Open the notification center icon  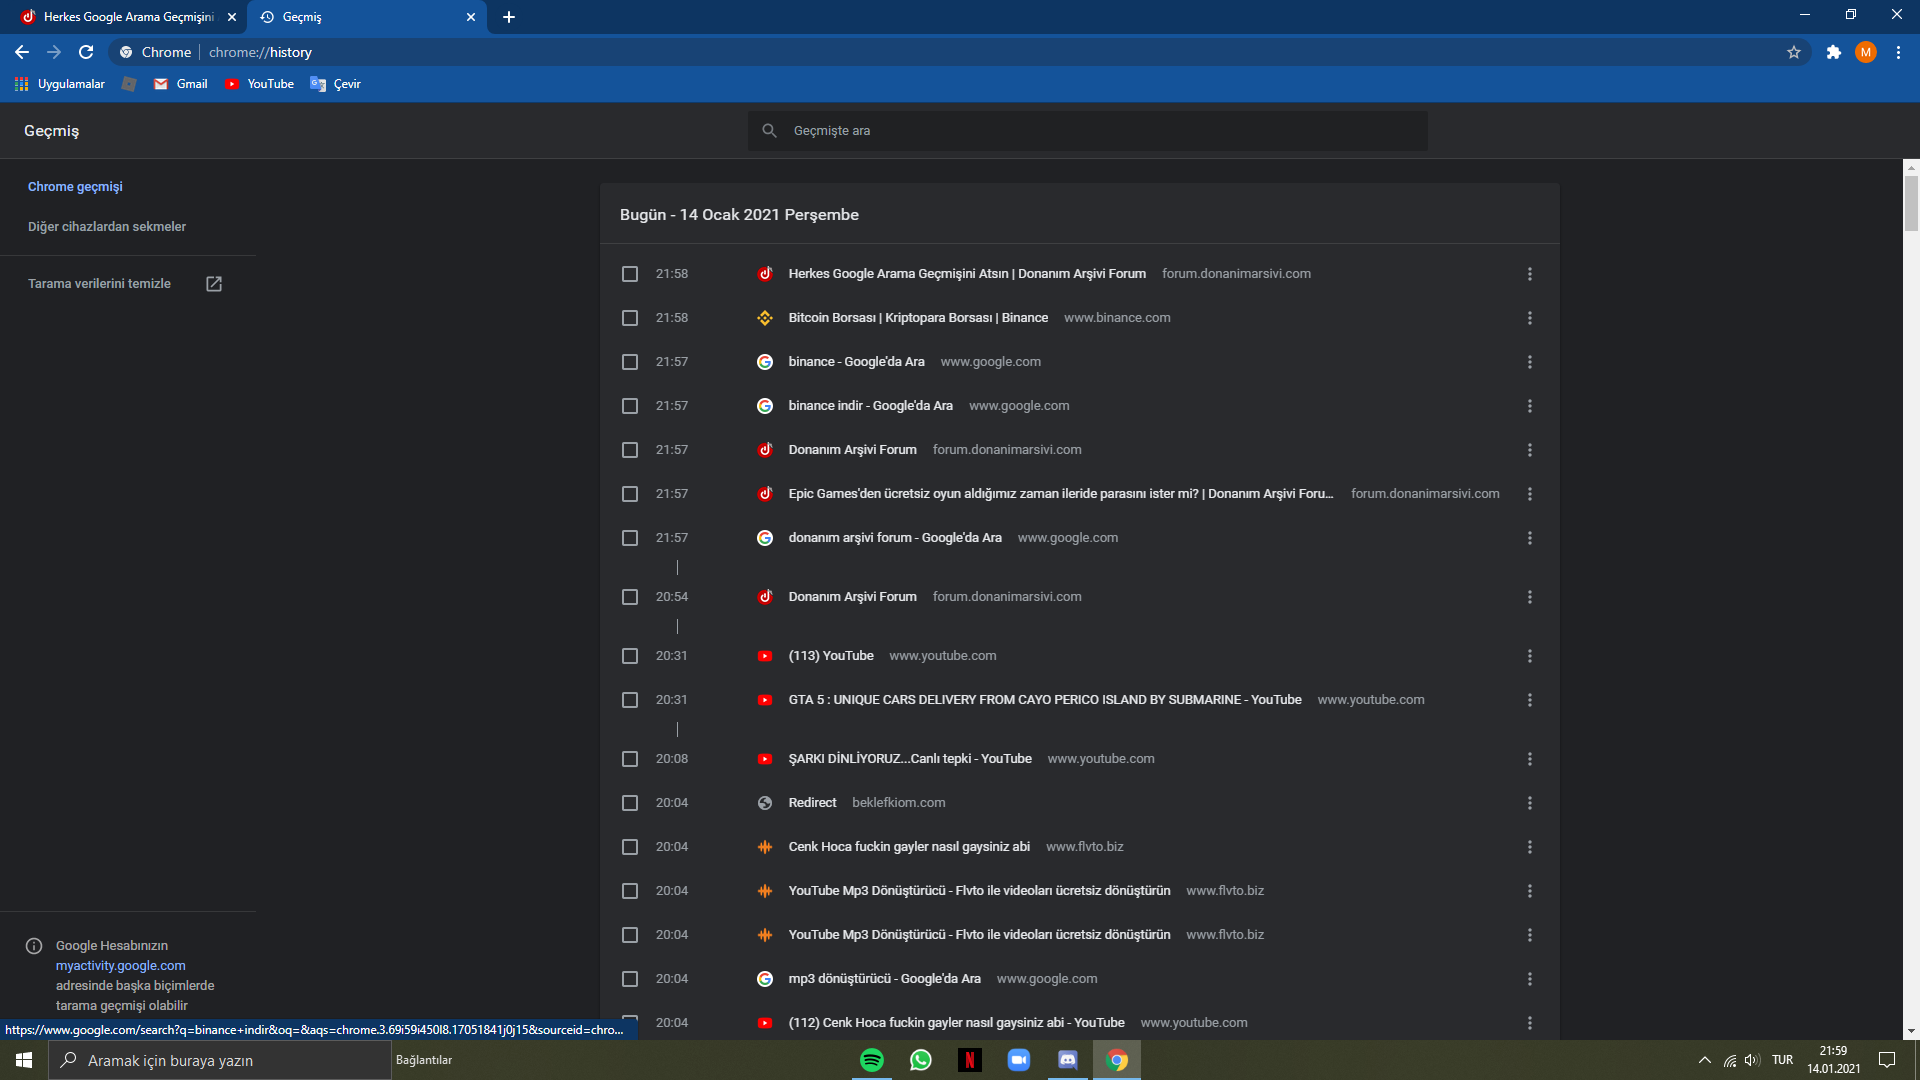[x=1887, y=1060]
